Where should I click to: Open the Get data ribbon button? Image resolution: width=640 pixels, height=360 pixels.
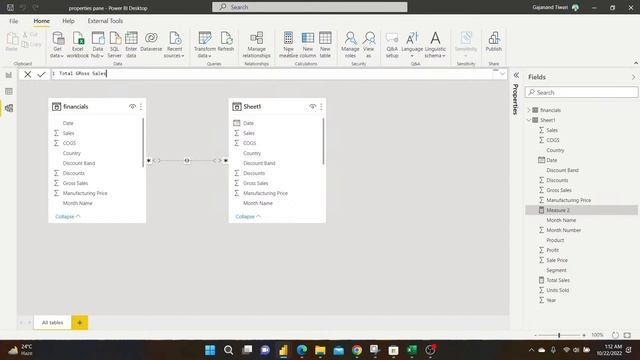[x=57, y=44]
